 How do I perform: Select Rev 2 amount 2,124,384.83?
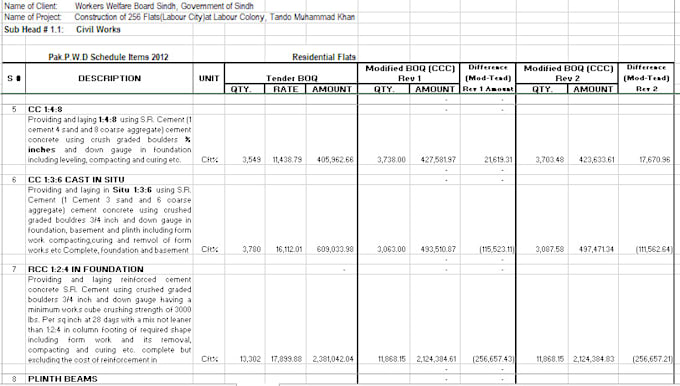(594, 359)
